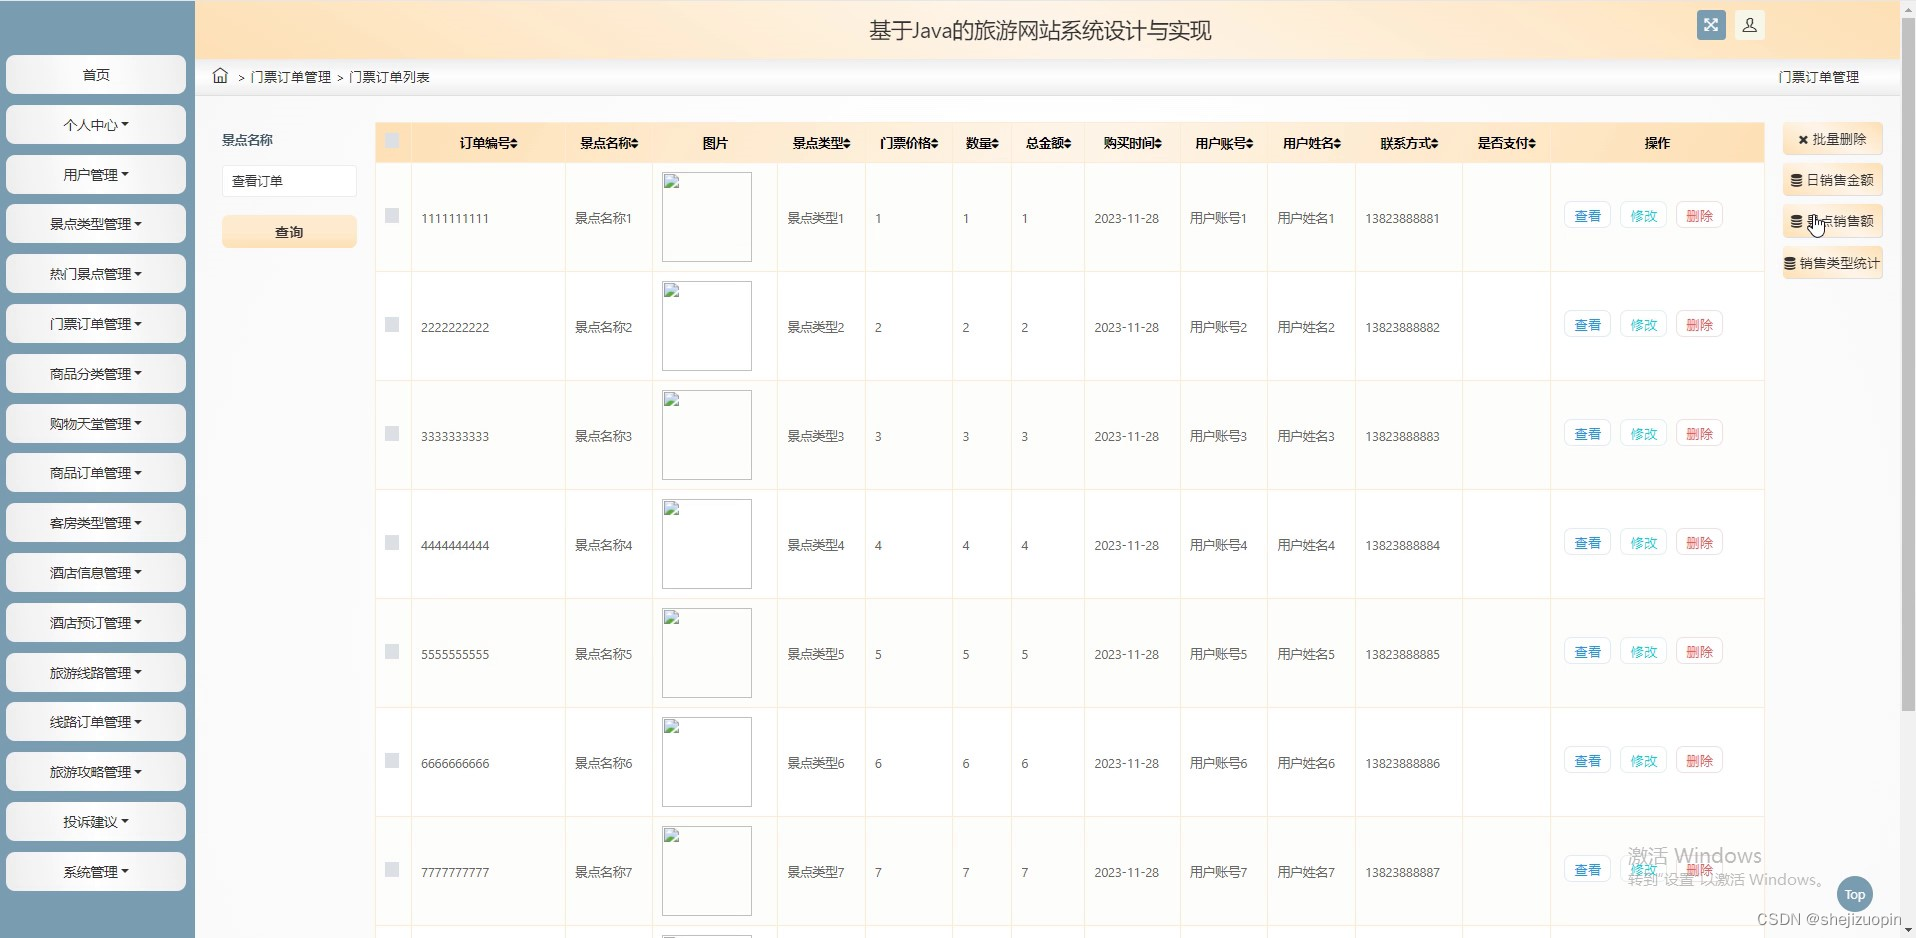
Task: Open the user profile icon in header
Action: click(1750, 25)
